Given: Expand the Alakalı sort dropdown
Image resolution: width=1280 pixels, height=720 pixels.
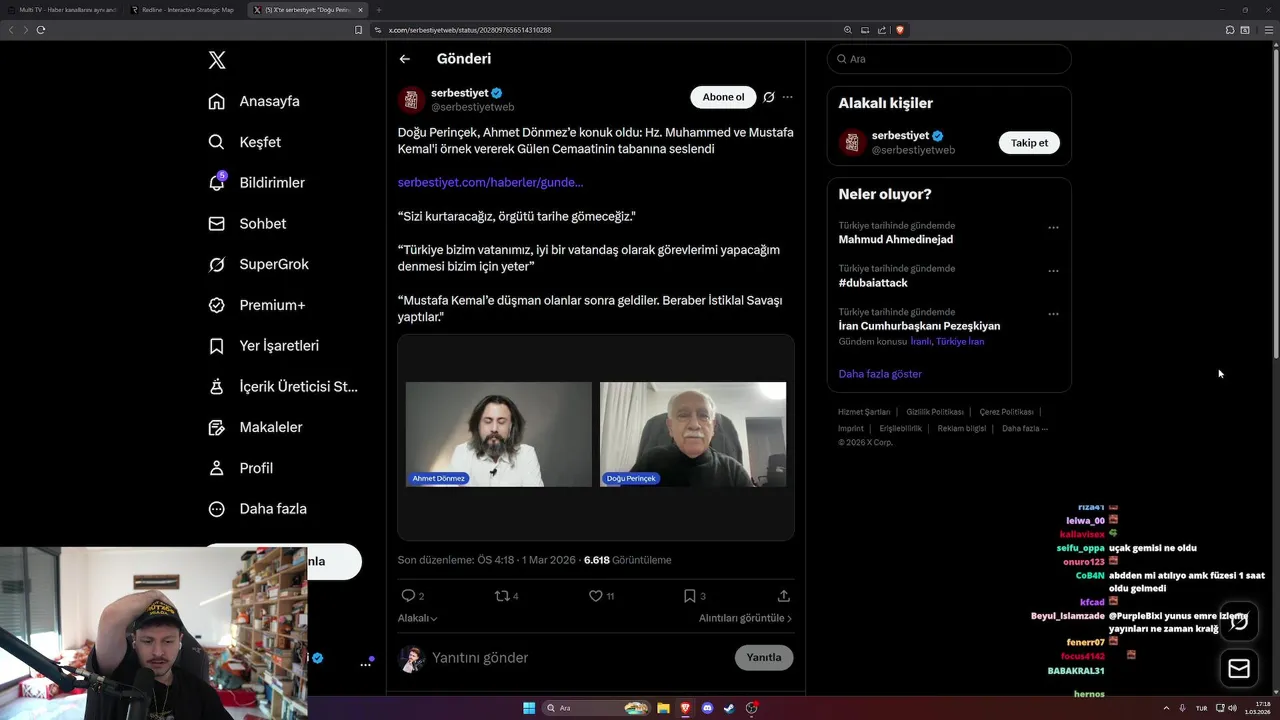Looking at the screenshot, I should pyautogui.click(x=418, y=618).
